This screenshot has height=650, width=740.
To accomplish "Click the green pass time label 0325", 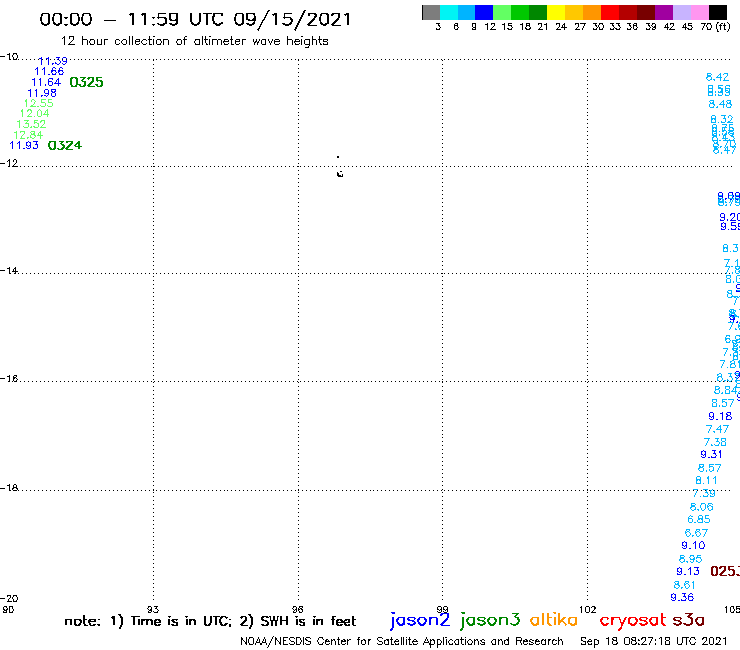I will 86,82.
